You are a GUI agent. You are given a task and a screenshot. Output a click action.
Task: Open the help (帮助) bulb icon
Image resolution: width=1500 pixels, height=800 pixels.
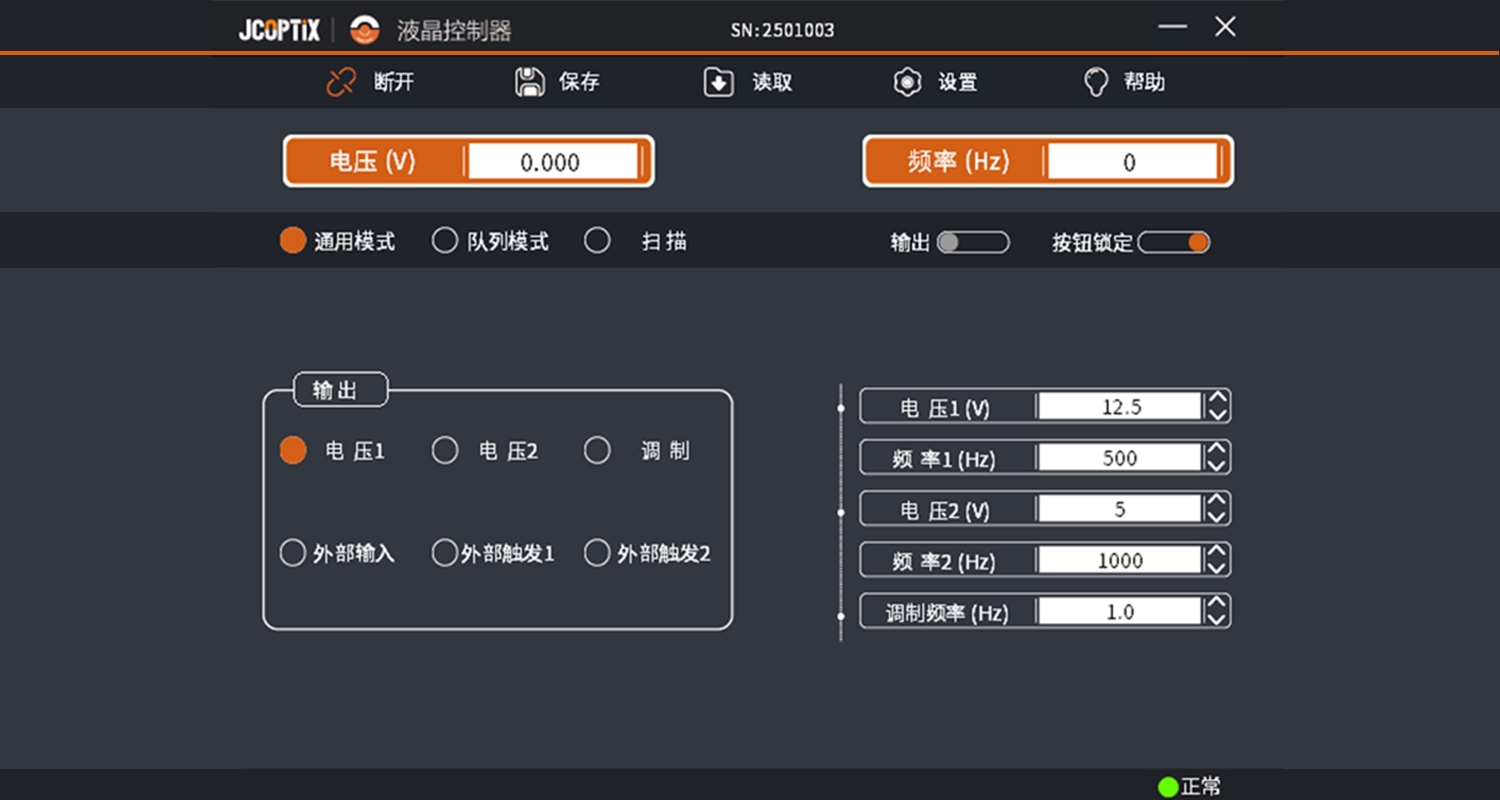tap(1096, 81)
